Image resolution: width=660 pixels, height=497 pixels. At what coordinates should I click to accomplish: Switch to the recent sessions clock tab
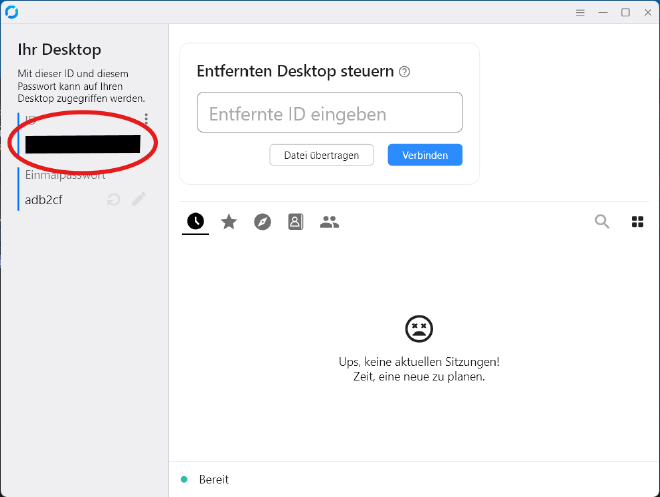pyautogui.click(x=195, y=221)
